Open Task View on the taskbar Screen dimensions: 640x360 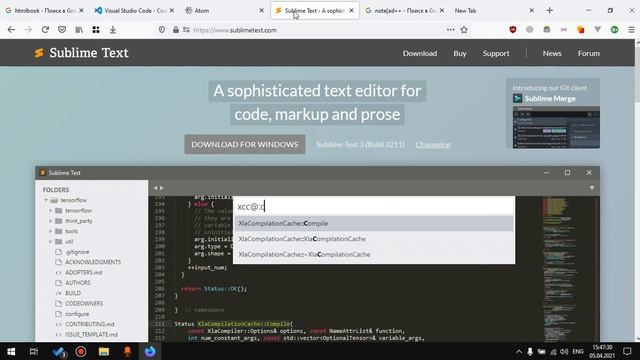pos(34,351)
